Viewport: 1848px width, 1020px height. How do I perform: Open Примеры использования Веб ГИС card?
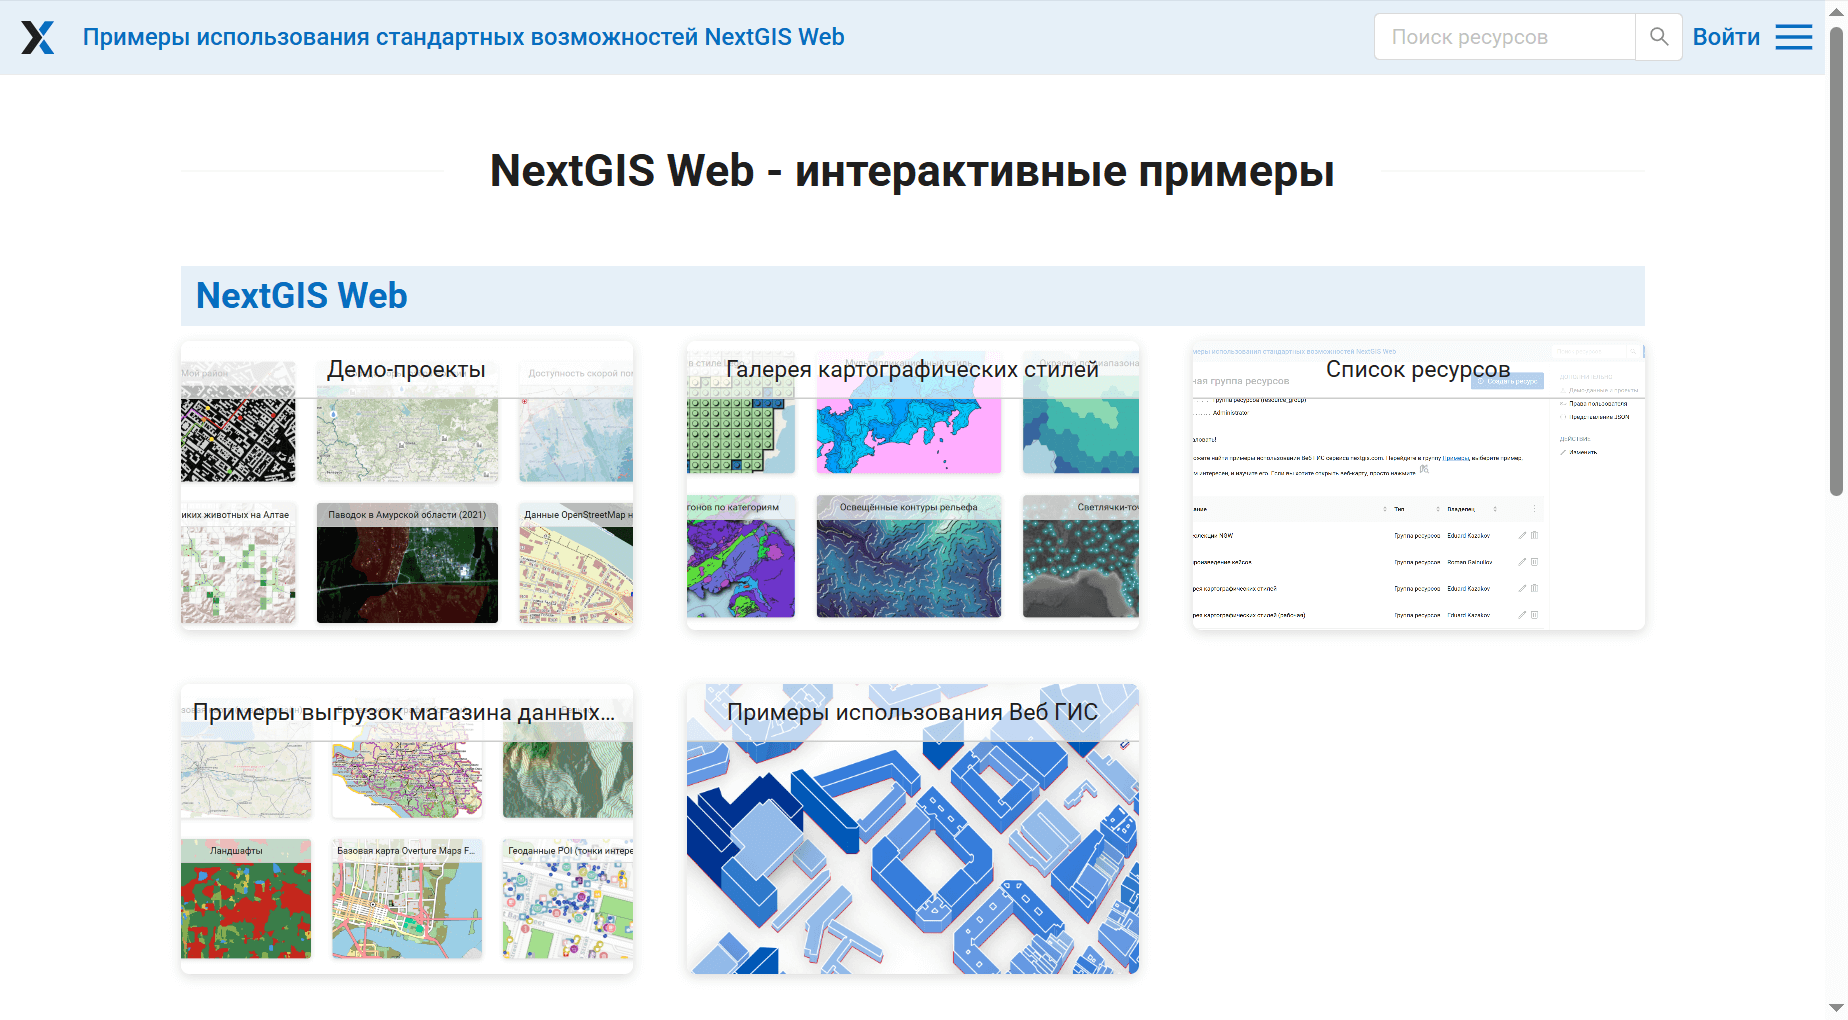click(x=911, y=713)
